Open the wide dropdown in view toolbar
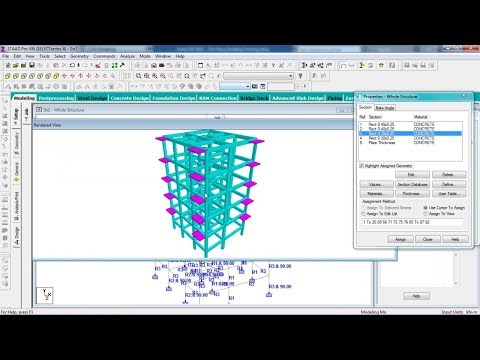The height and width of the screenshot is (360, 480). pos(258,76)
